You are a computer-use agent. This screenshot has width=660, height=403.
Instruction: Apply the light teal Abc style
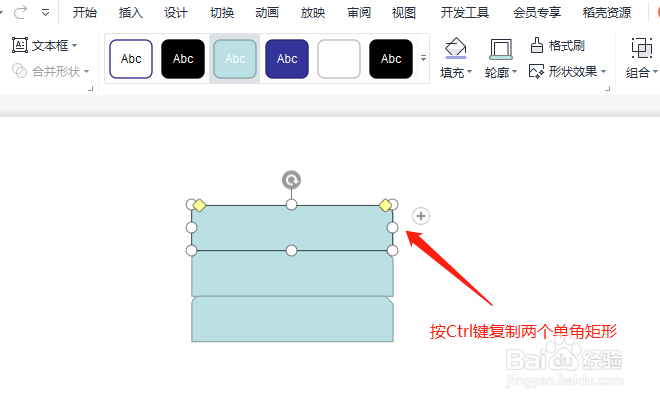235,59
